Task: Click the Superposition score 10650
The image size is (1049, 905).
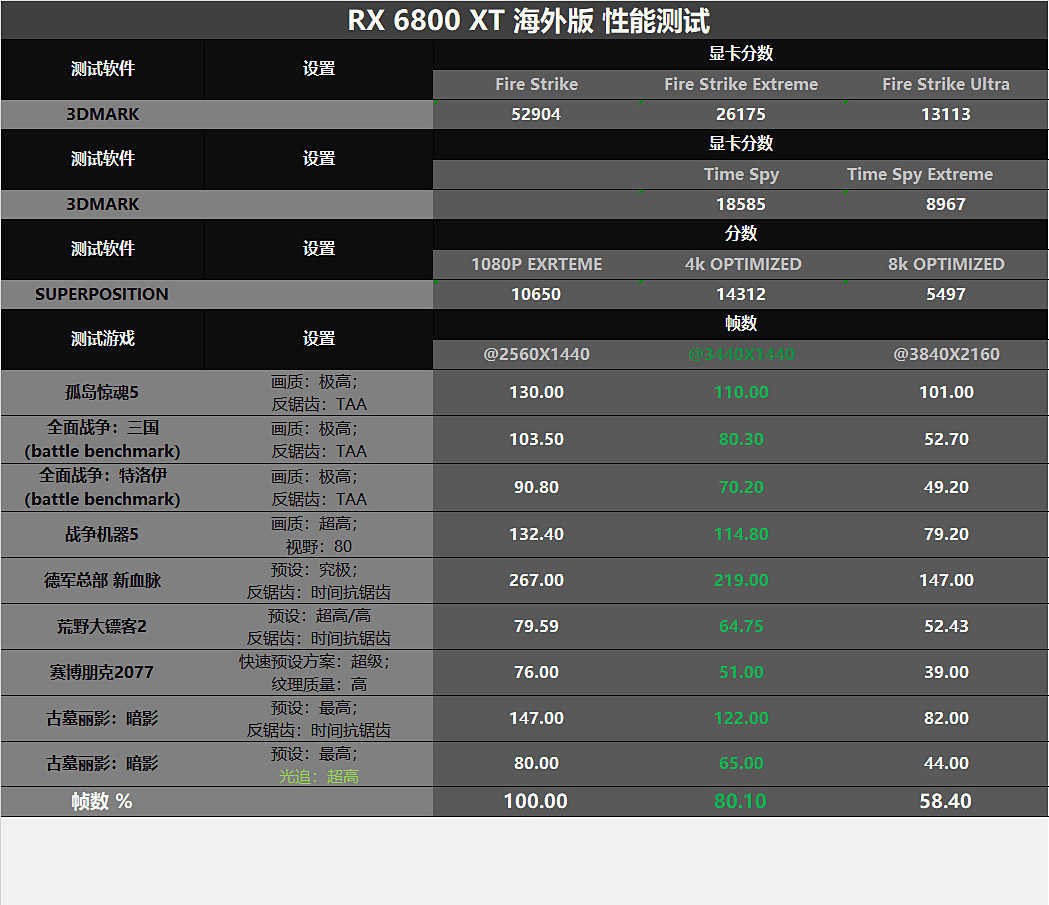Action: point(536,294)
